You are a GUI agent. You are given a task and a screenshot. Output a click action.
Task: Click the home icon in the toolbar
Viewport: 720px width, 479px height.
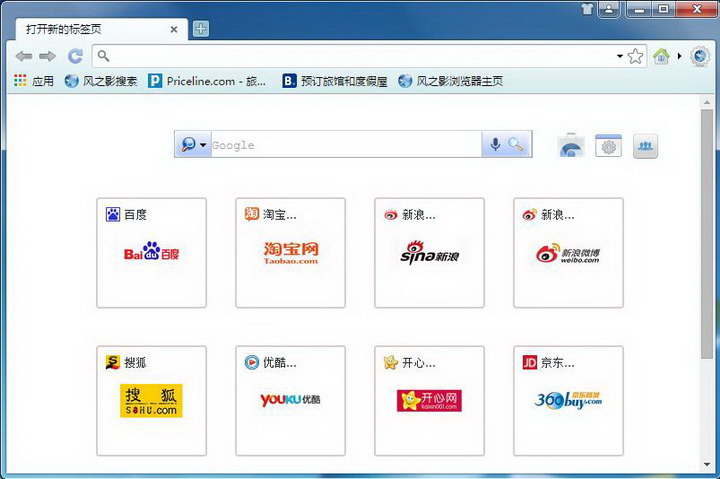[x=661, y=56]
